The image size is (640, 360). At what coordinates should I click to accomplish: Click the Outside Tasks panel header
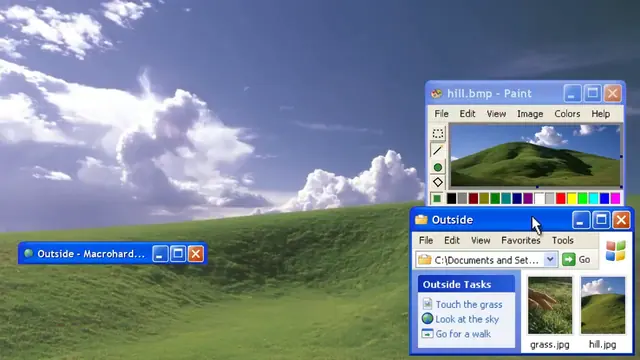(466, 284)
